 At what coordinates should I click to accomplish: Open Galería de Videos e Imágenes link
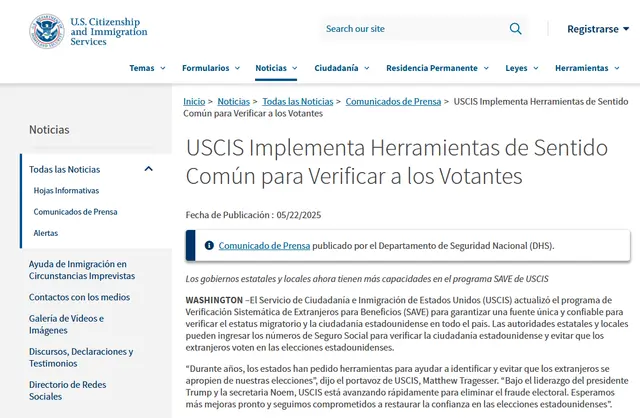click(x=67, y=324)
